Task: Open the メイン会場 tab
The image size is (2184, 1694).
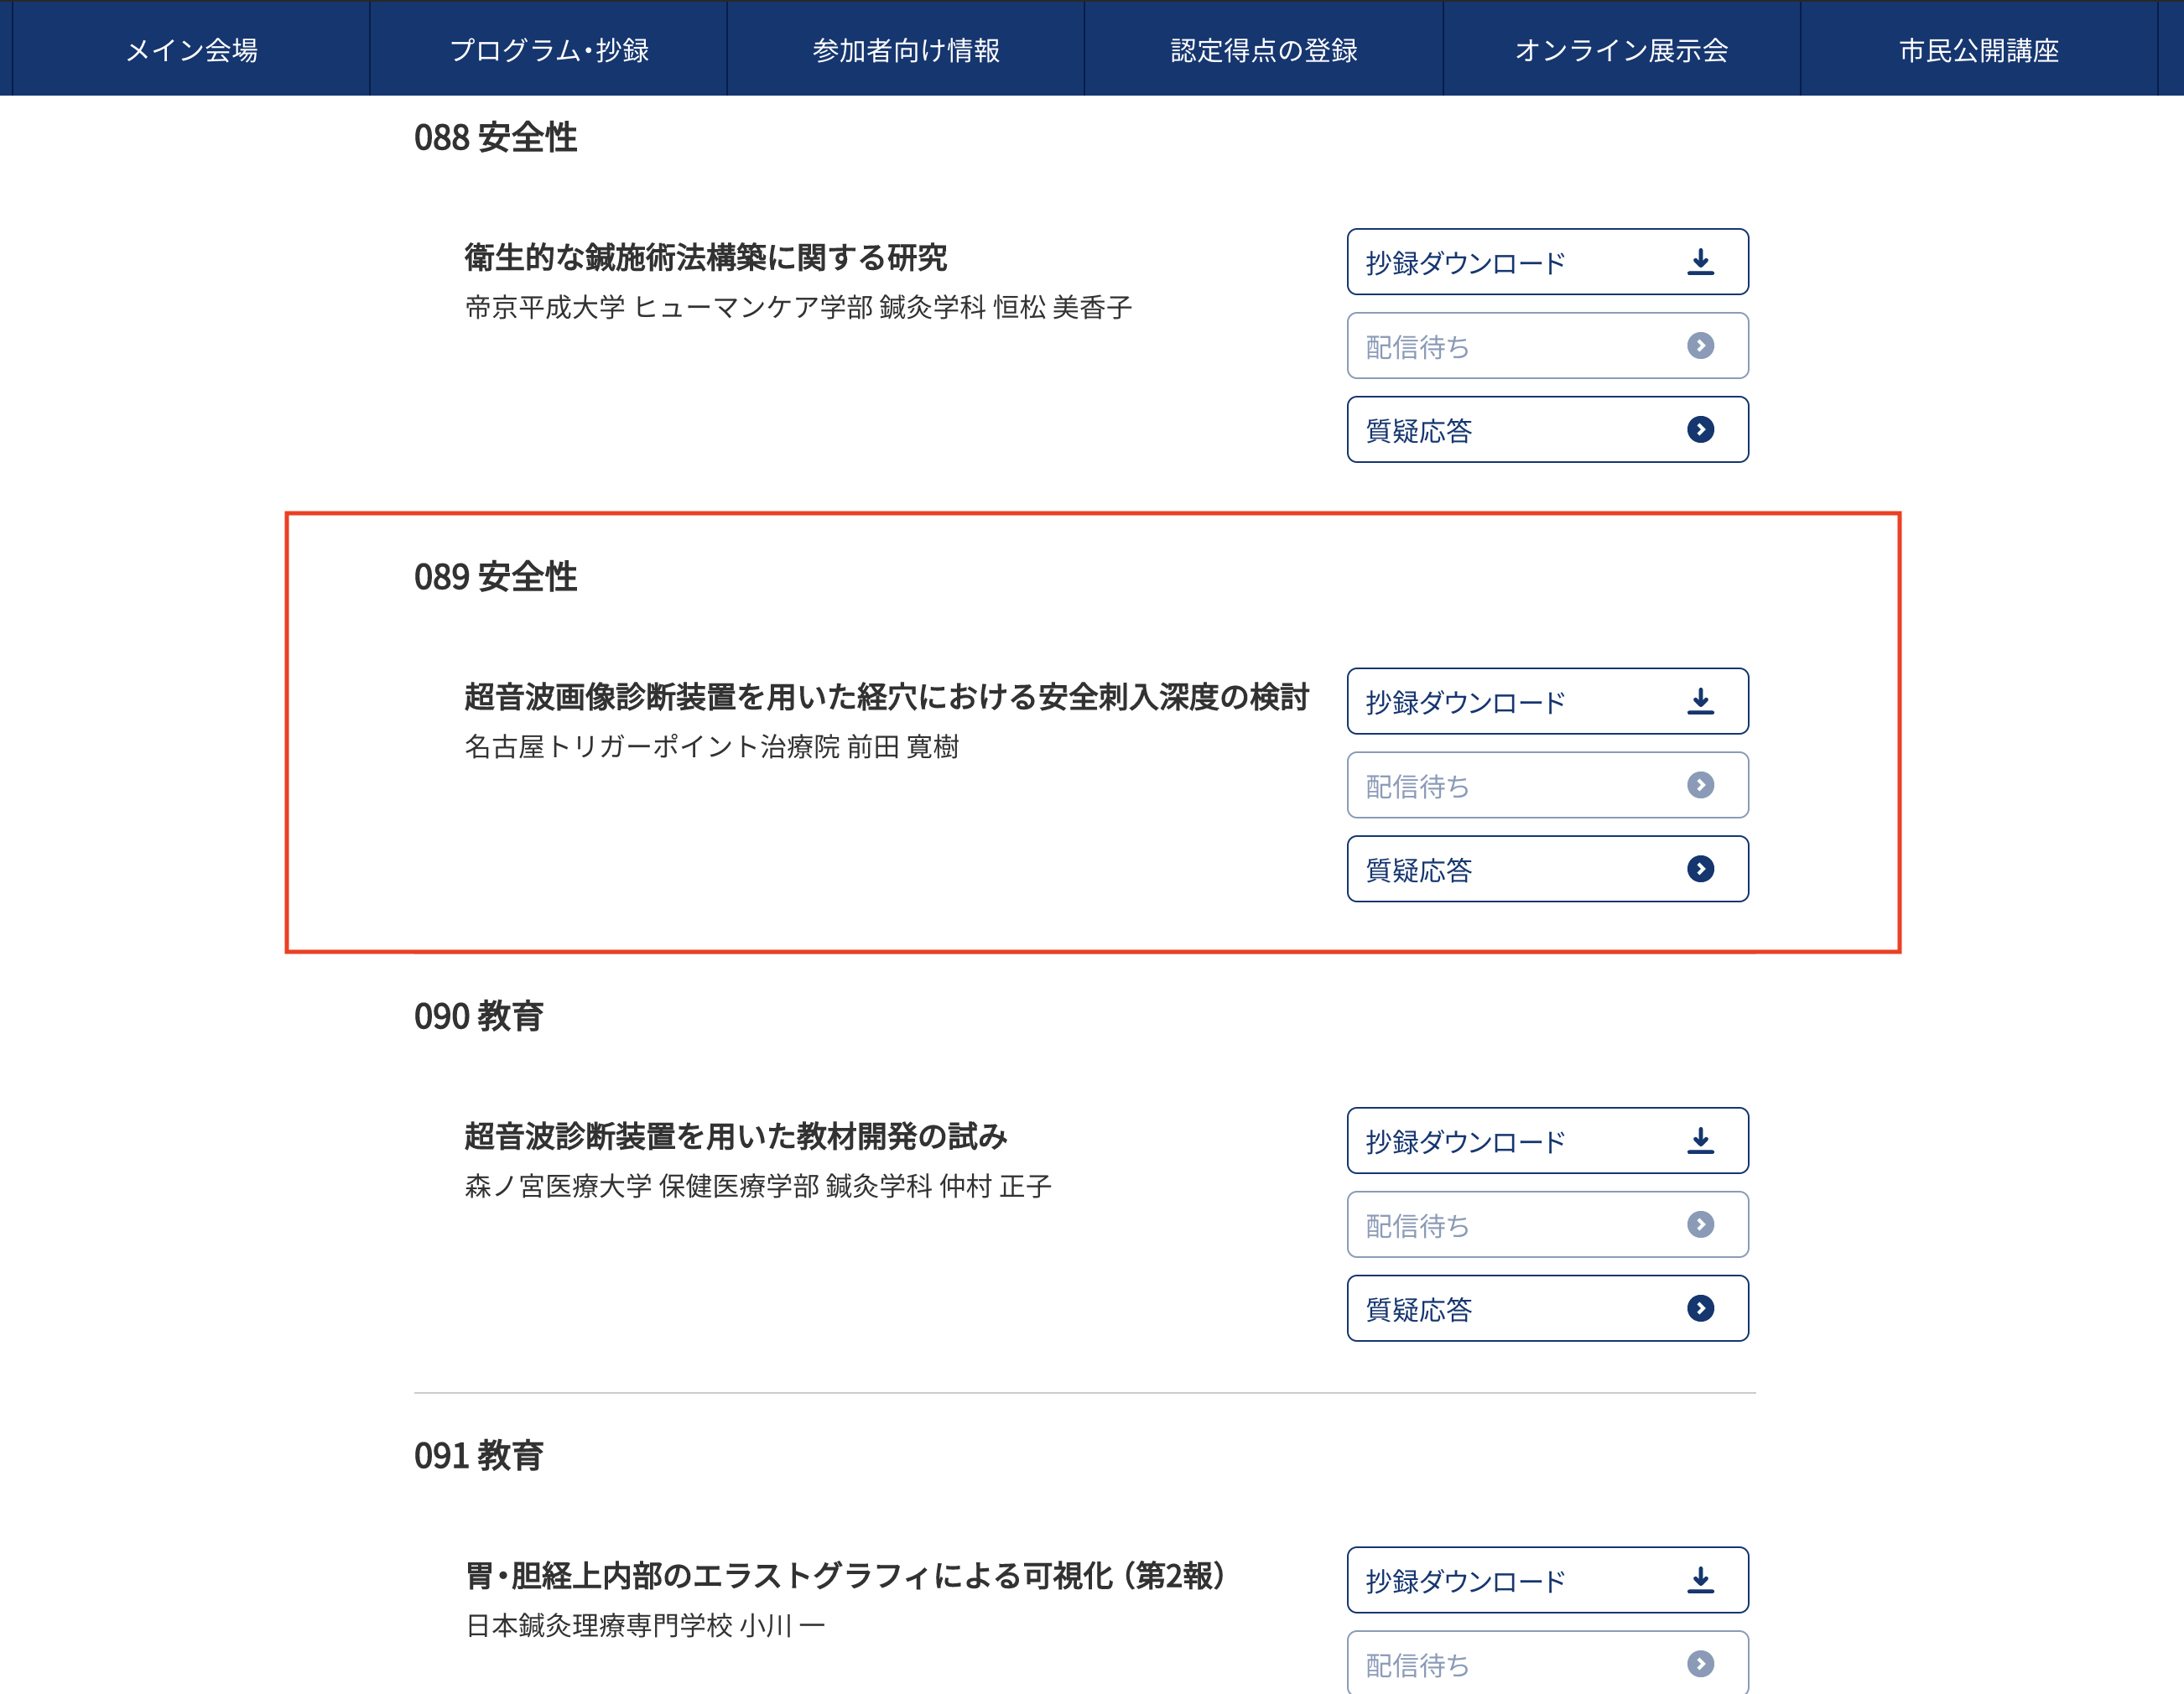Action: point(191,49)
